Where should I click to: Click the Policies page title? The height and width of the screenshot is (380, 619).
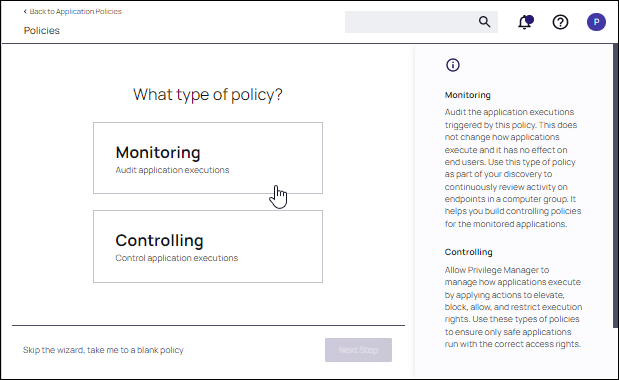41,30
